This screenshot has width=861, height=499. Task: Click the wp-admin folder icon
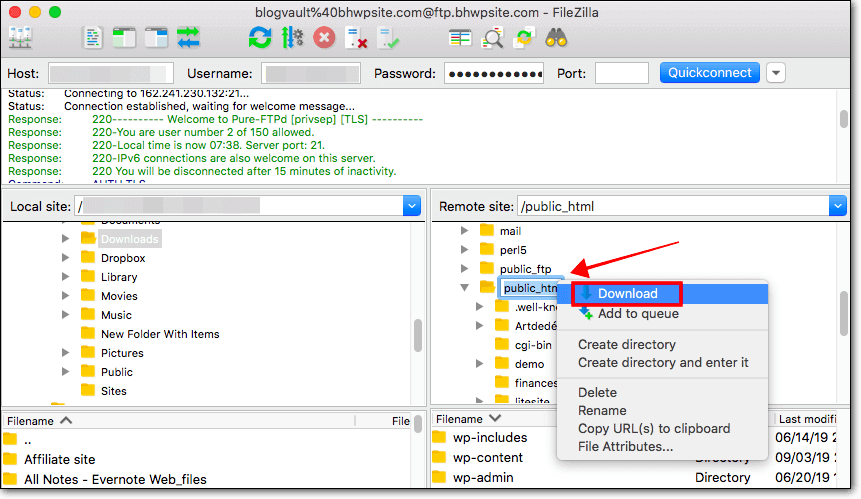coord(439,477)
